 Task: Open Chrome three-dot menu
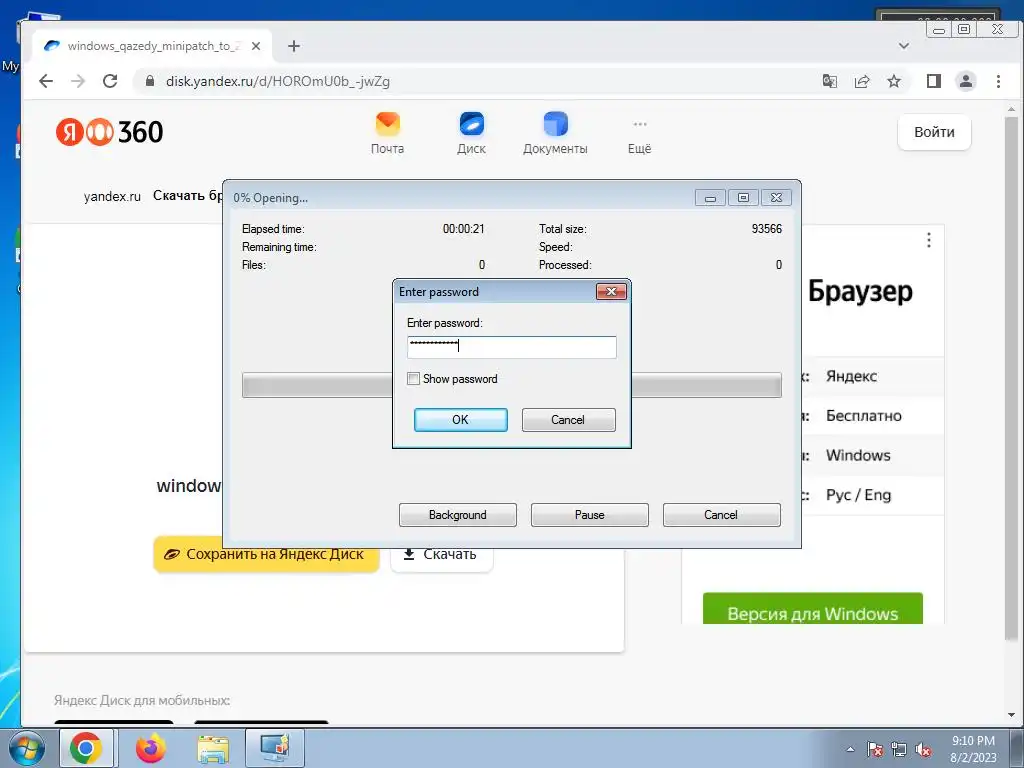point(998,81)
